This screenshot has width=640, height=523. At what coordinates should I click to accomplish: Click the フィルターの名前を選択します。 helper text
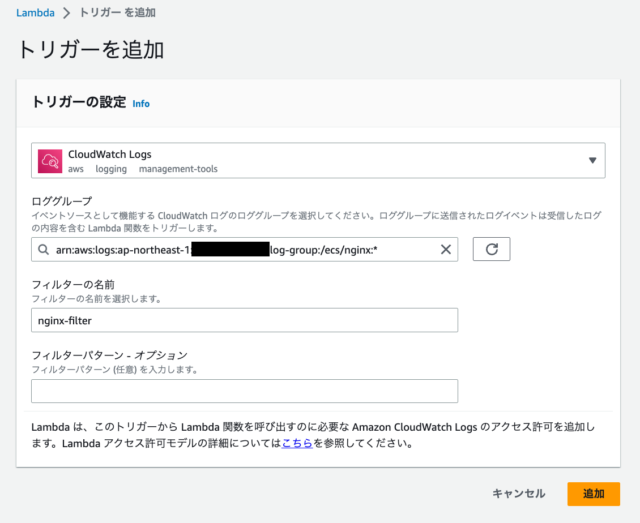point(97,299)
